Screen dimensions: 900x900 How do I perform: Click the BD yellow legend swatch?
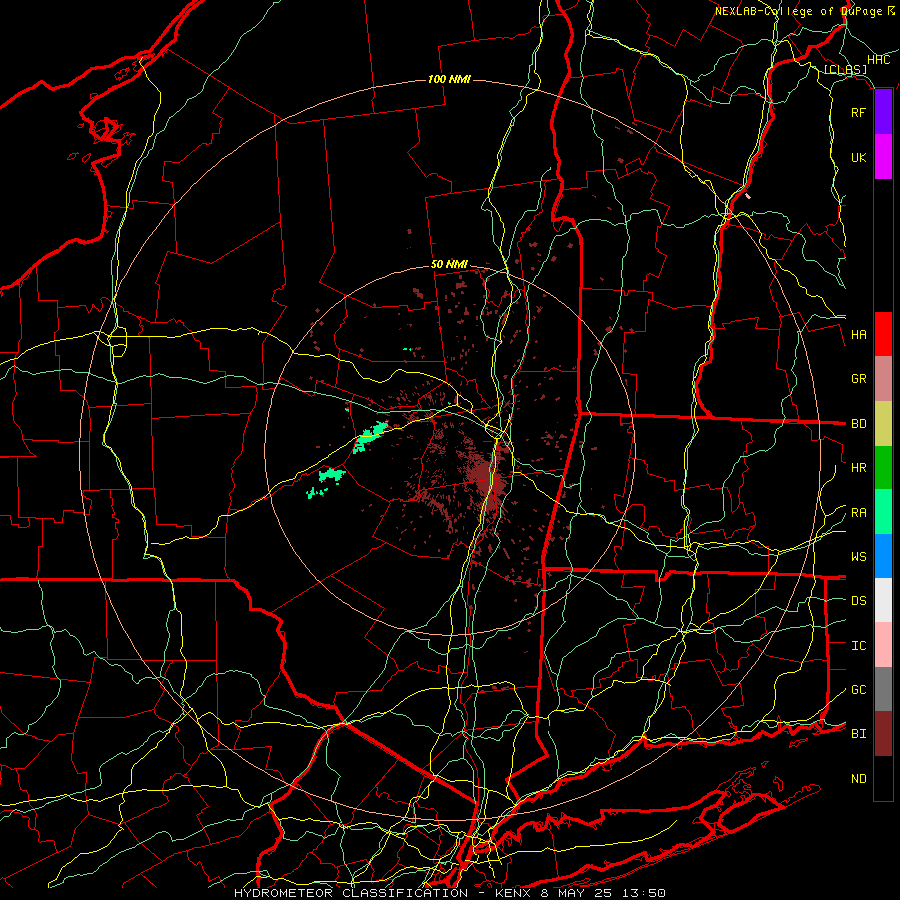tap(883, 423)
